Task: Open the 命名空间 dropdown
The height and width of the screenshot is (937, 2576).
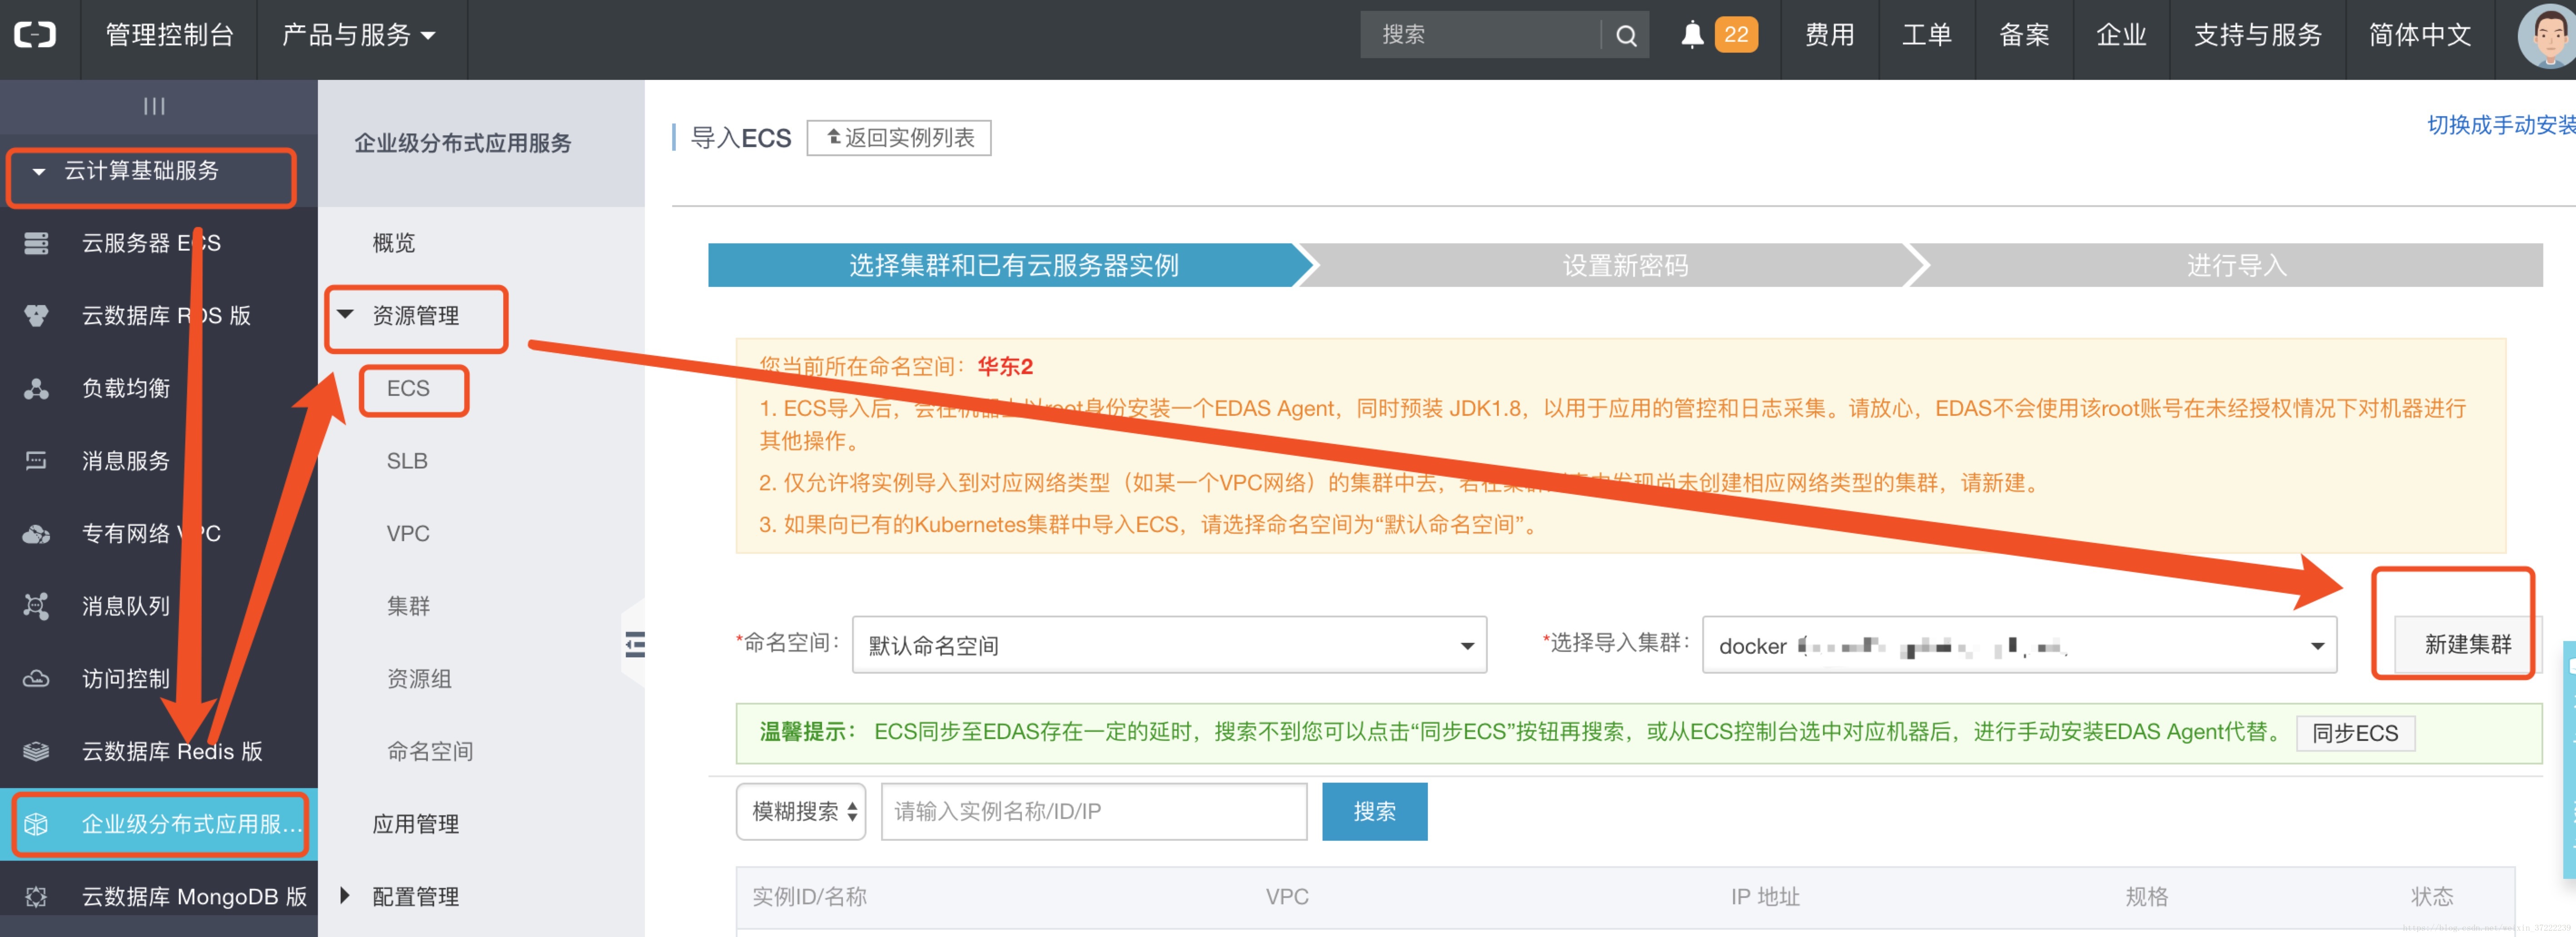Action: pos(1169,645)
